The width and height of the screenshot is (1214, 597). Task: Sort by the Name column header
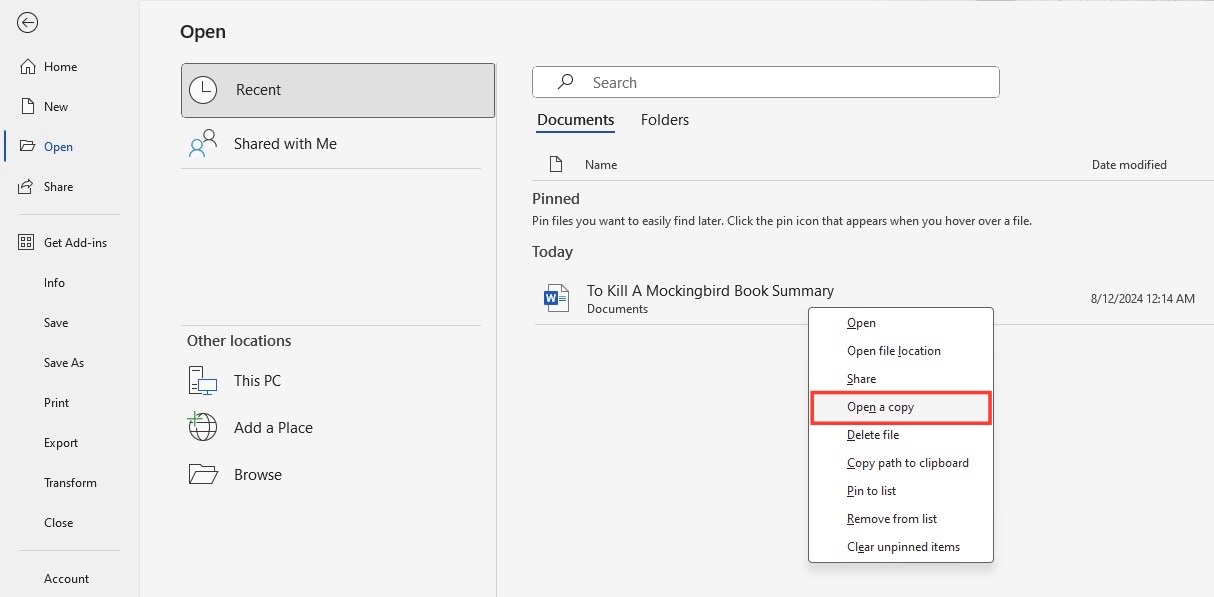[x=601, y=165]
